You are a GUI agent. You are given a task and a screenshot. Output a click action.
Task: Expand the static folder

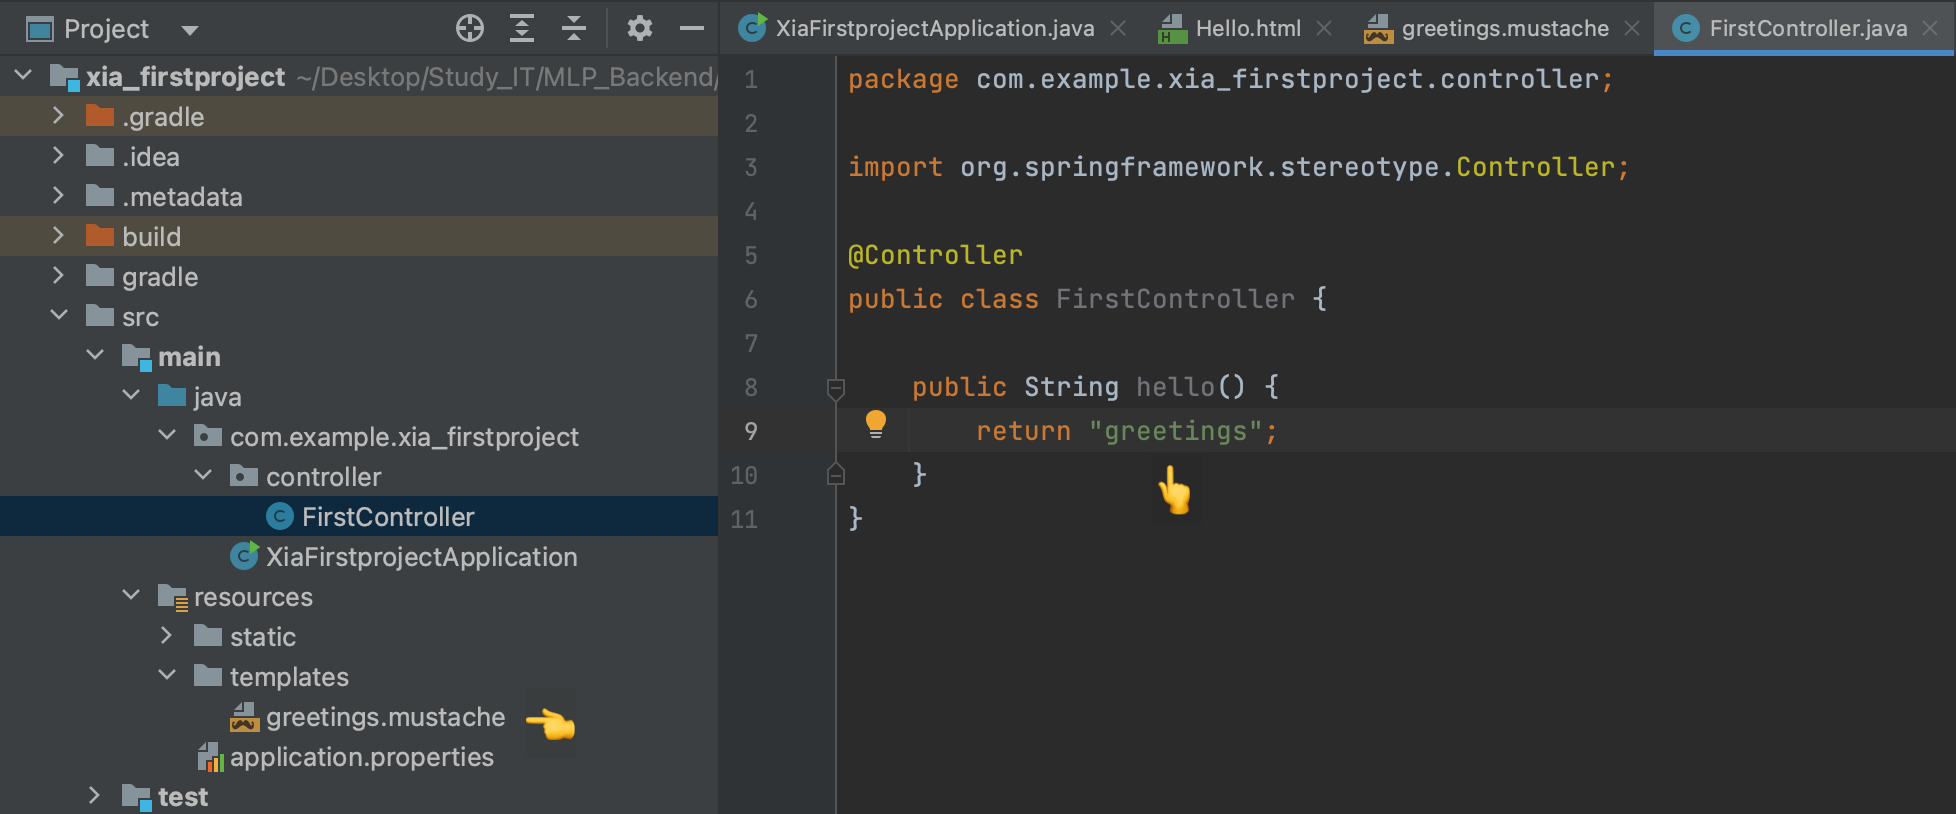pos(167,635)
